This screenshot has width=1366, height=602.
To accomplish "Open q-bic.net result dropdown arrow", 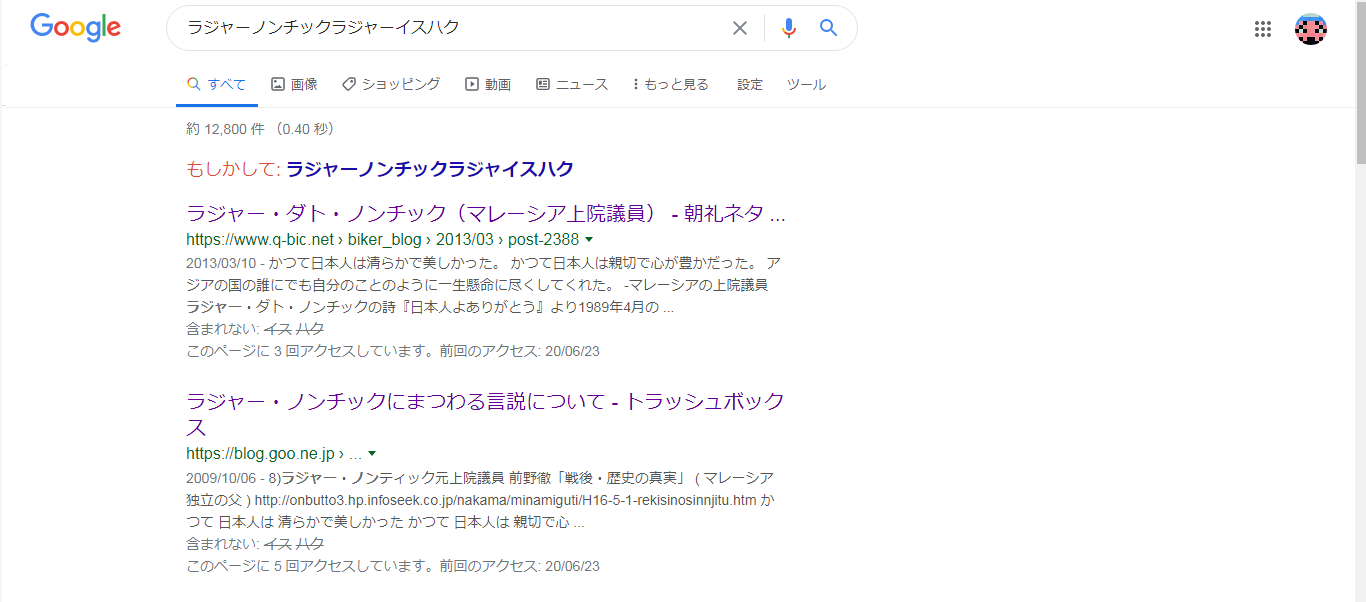I will 589,240.
